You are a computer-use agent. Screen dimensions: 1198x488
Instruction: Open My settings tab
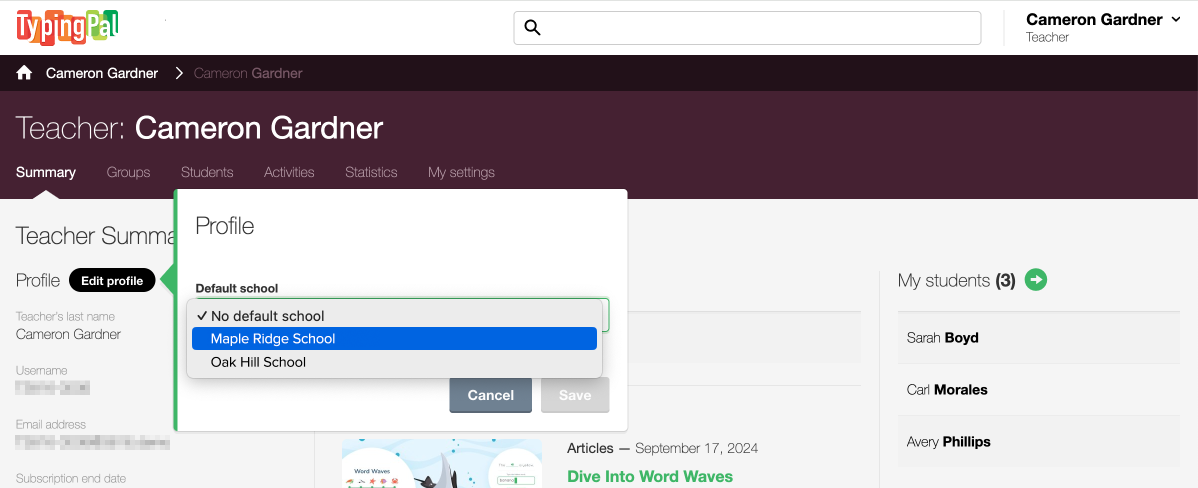(x=461, y=172)
